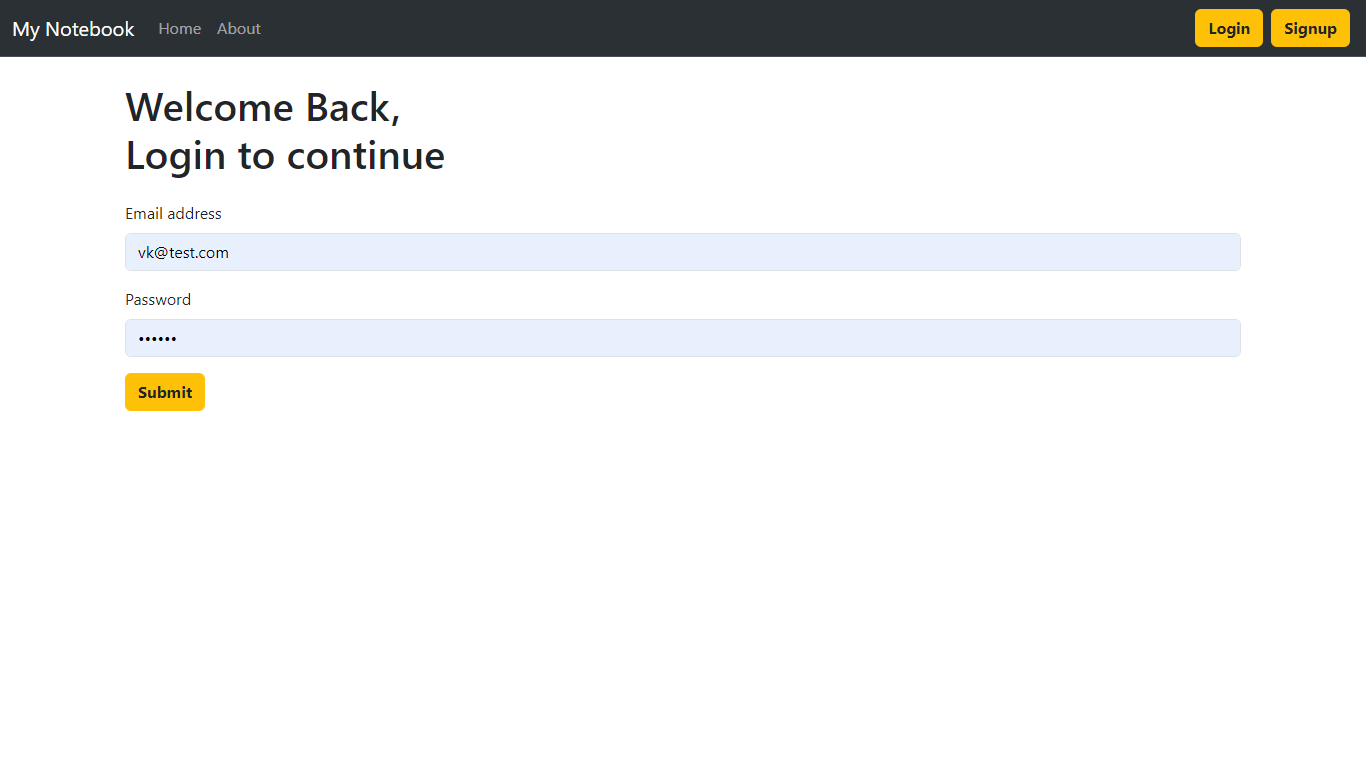Image resolution: width=1366 pixels, height=768 pixels.
Task: Submit the login form
Action: coord(165,392)
